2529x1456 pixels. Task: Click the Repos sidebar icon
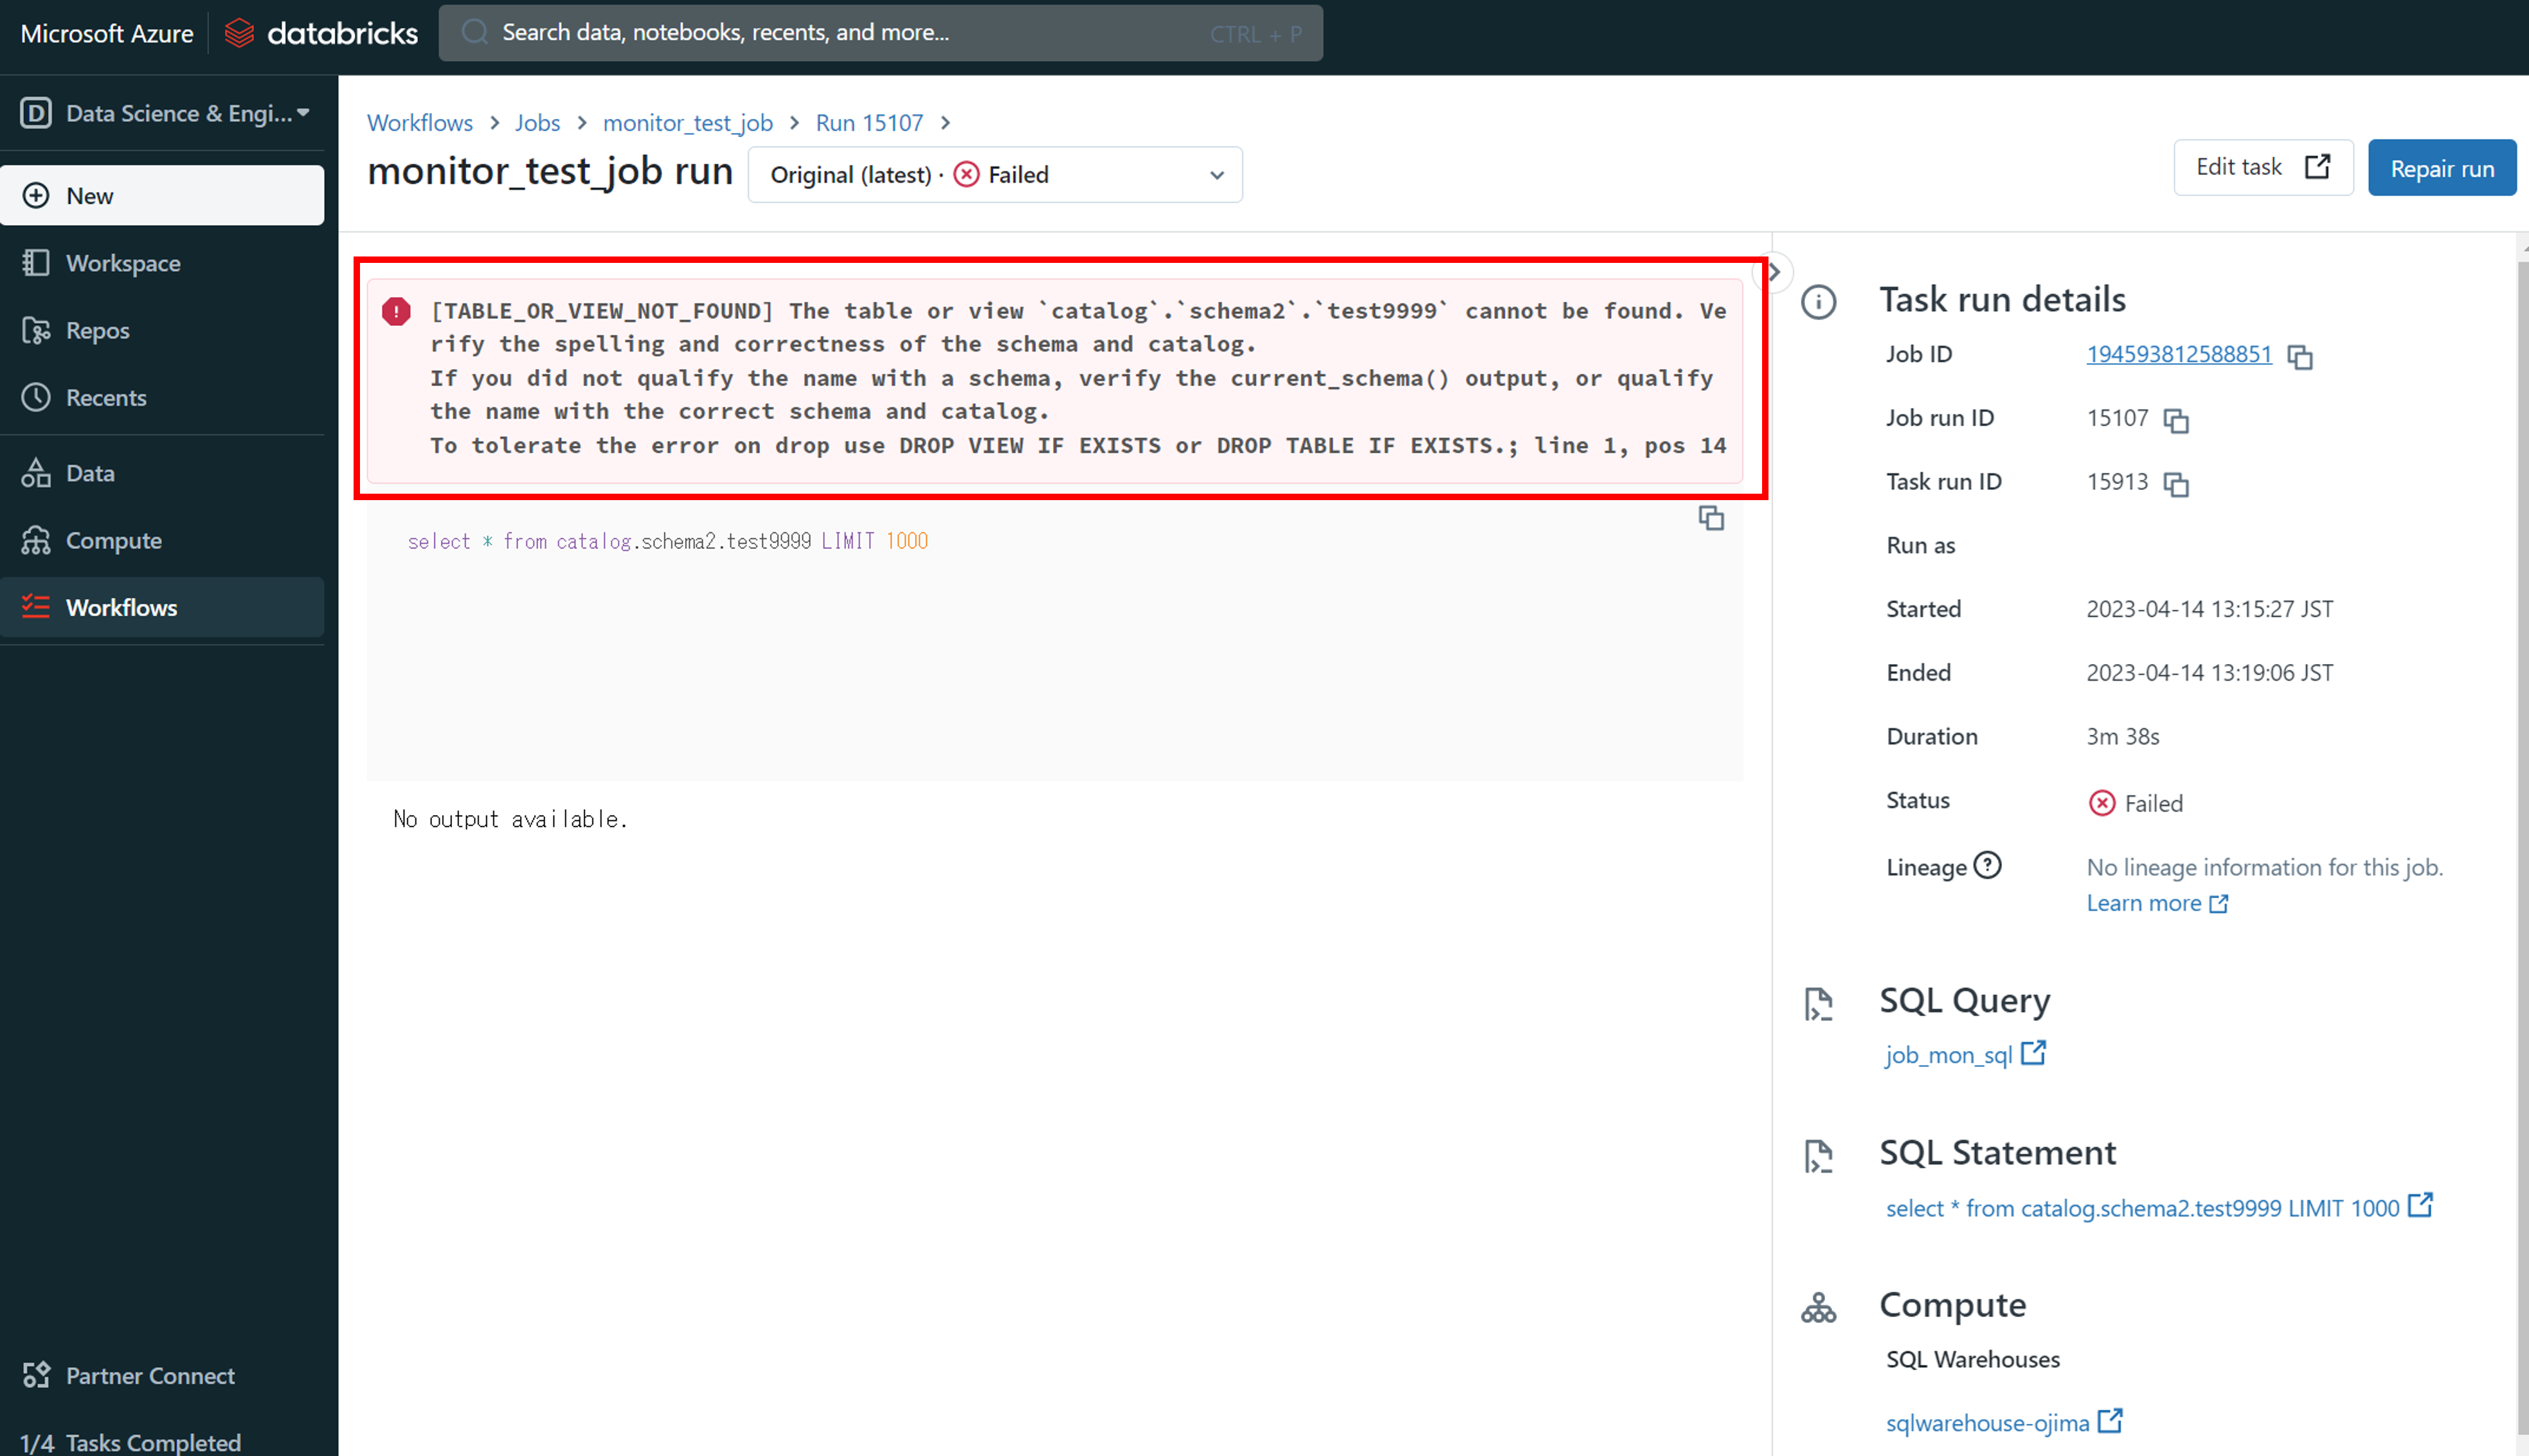coord(36,330)
